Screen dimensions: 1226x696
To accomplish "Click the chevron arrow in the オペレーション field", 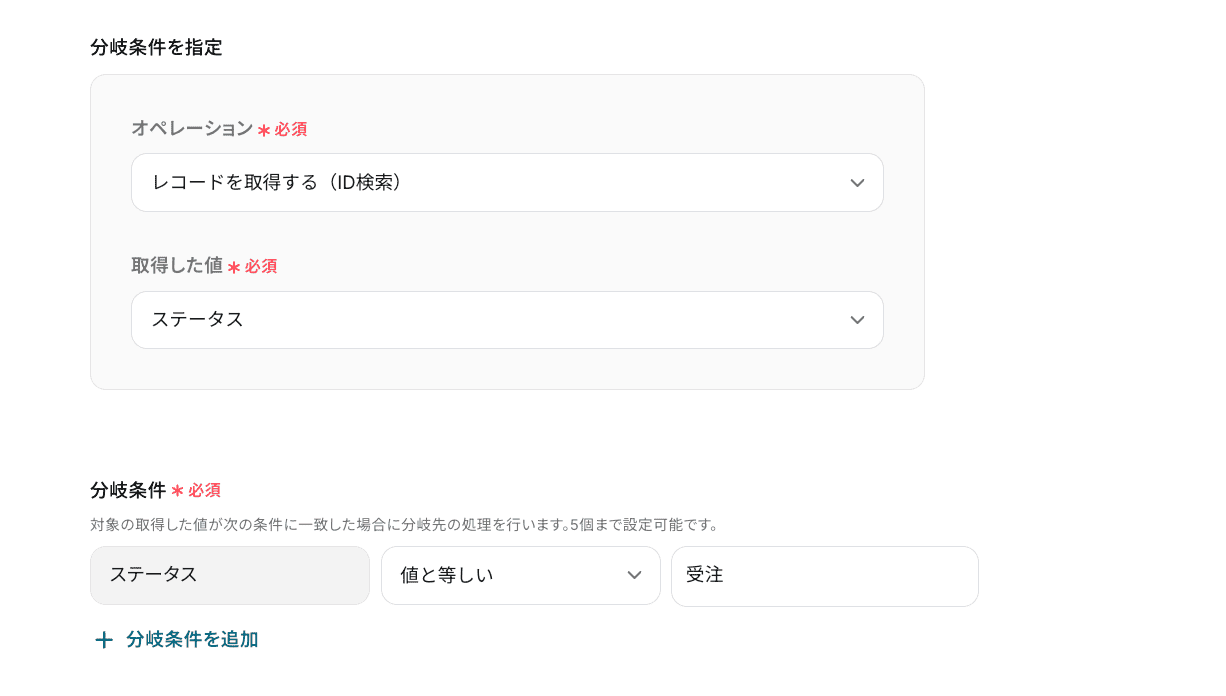I will click(x=857, y=183).
